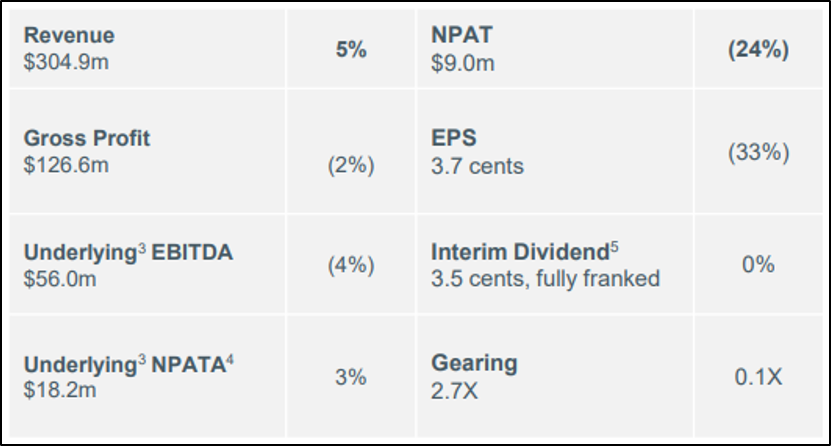Select the $9.0m NPAT value
Viewport: 831px width, 446px height.
tap(463, 62)
